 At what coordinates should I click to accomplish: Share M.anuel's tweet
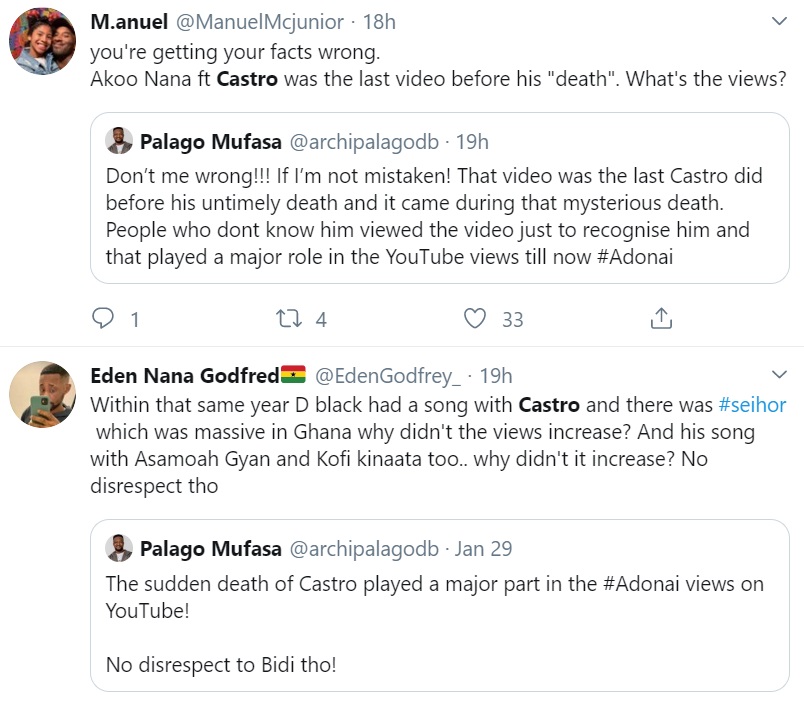(x=661, y=319)
